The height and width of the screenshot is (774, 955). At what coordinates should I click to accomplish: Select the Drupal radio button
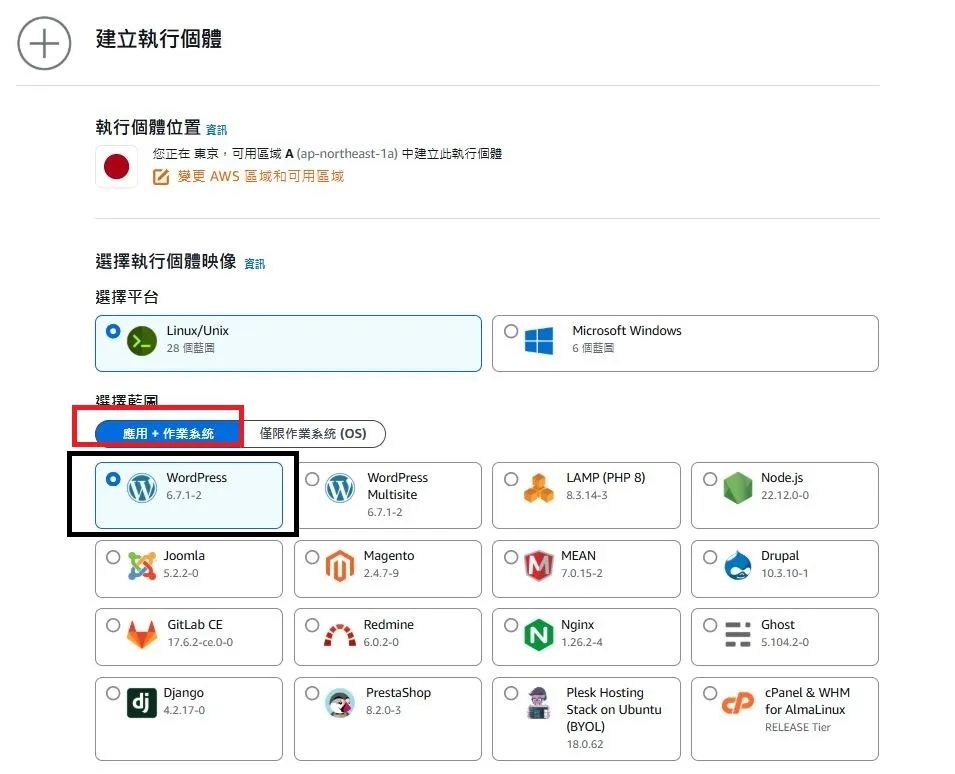[x=710, y=557]
